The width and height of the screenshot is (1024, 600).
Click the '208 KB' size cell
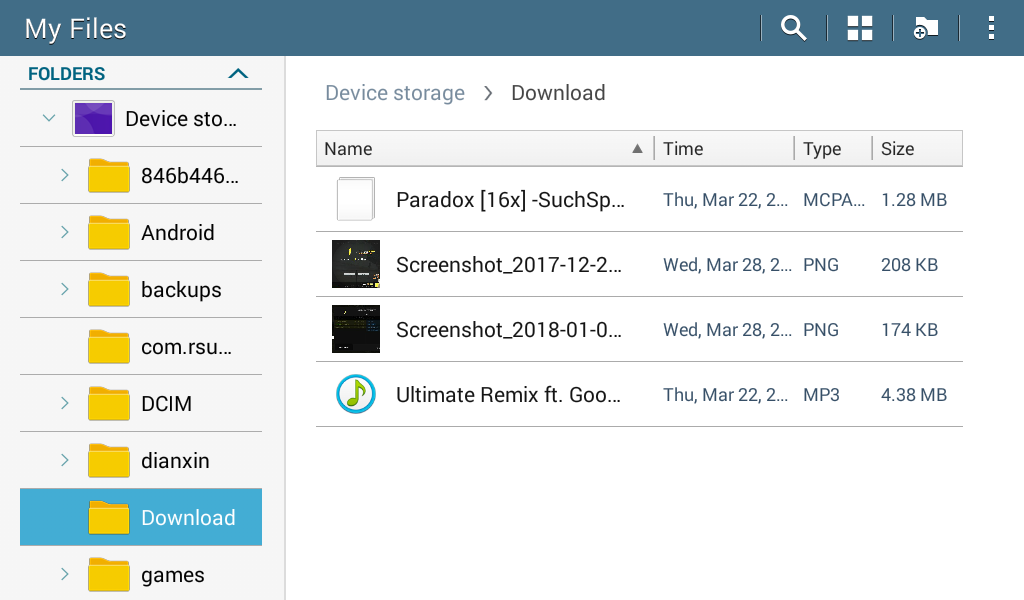909,264
